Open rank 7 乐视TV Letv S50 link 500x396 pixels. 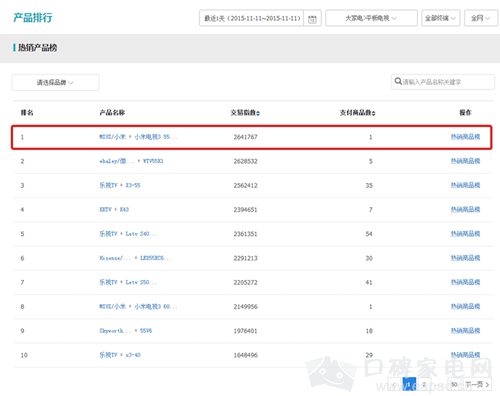(x=128, y=282)
